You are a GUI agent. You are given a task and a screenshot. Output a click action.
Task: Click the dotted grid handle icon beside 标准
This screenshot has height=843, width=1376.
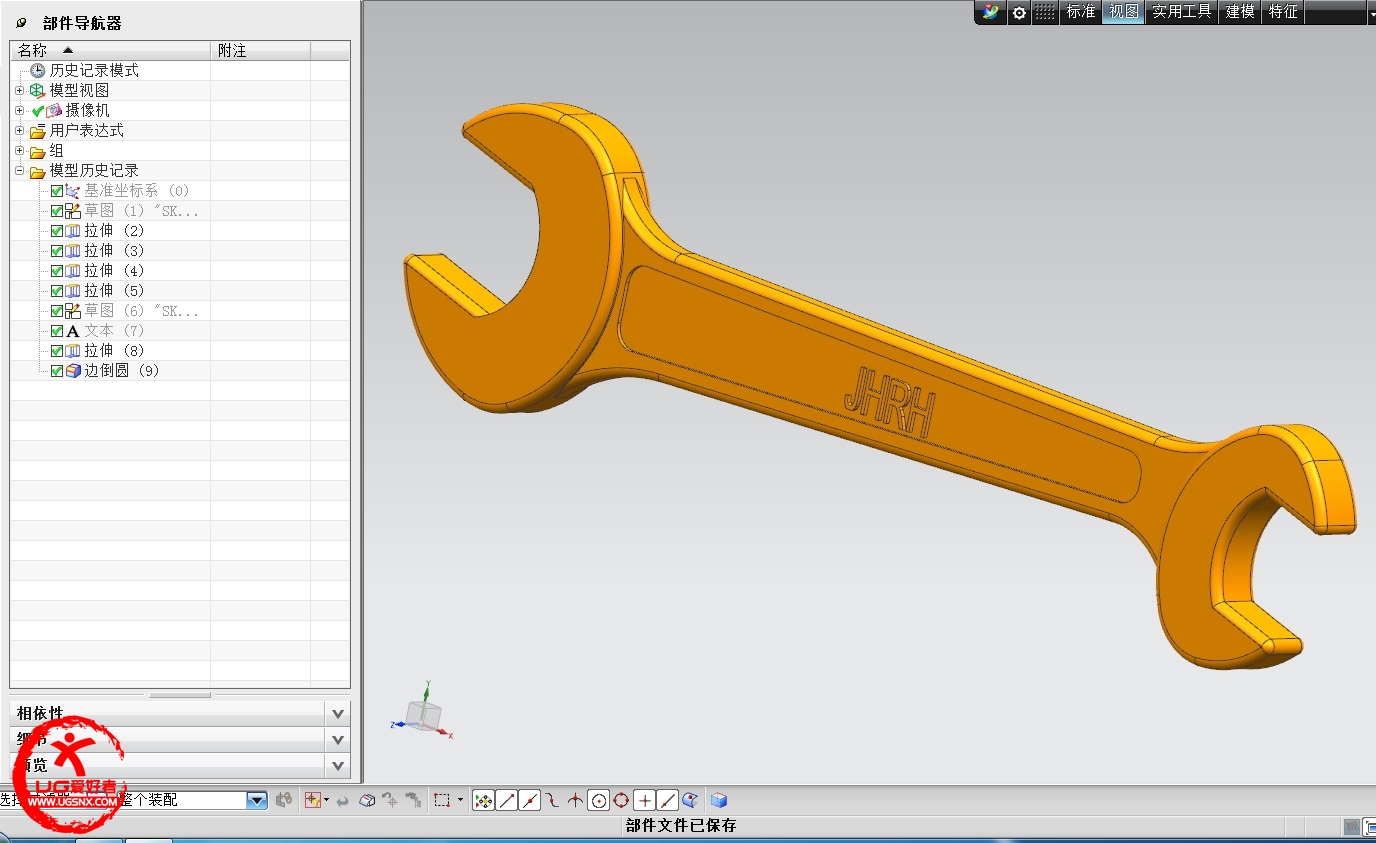[1045, 12]
